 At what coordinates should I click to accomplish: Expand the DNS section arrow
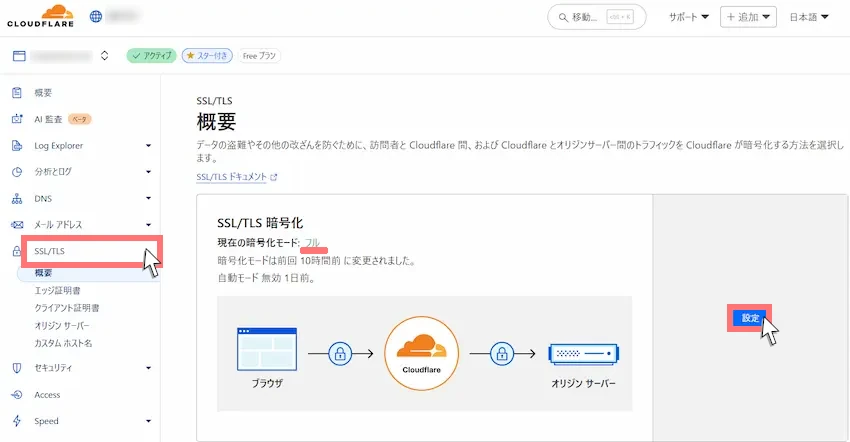[149, 198]
